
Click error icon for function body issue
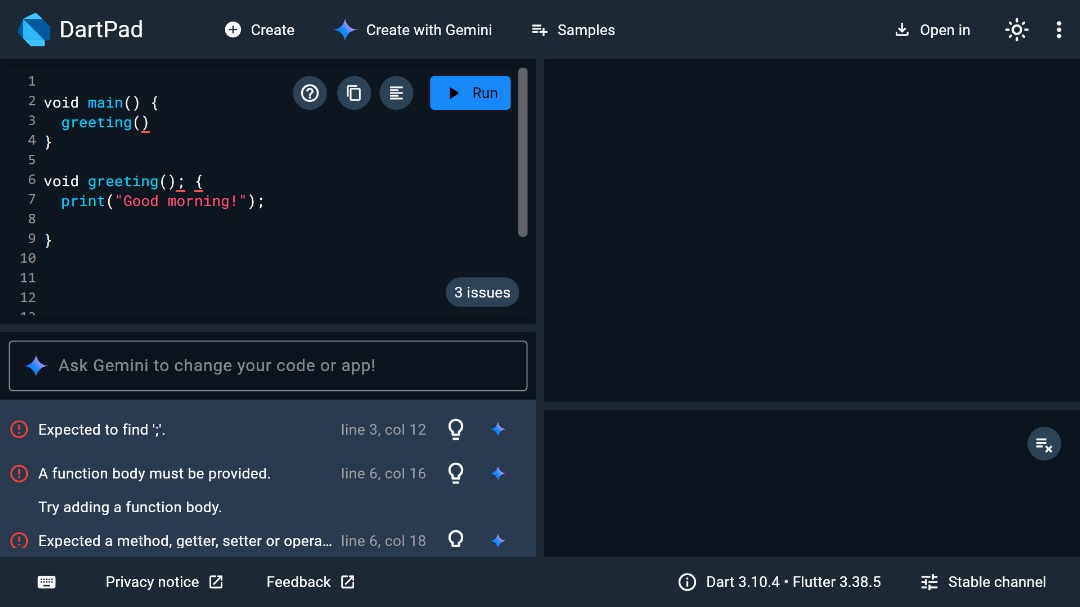[19, 473]
